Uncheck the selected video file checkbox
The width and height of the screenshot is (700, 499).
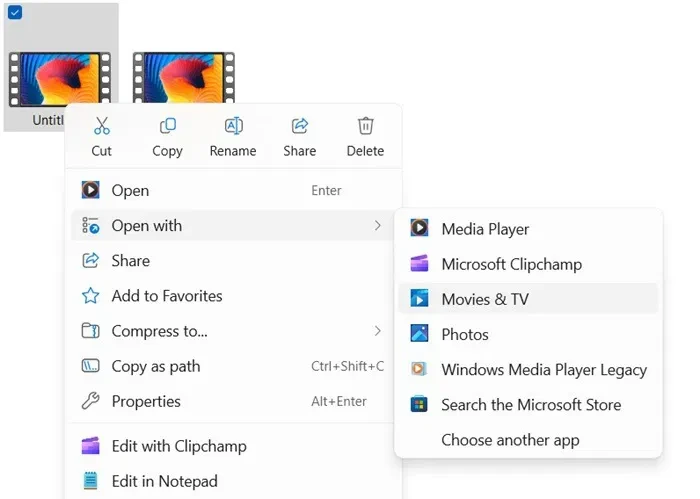[15, 12]
